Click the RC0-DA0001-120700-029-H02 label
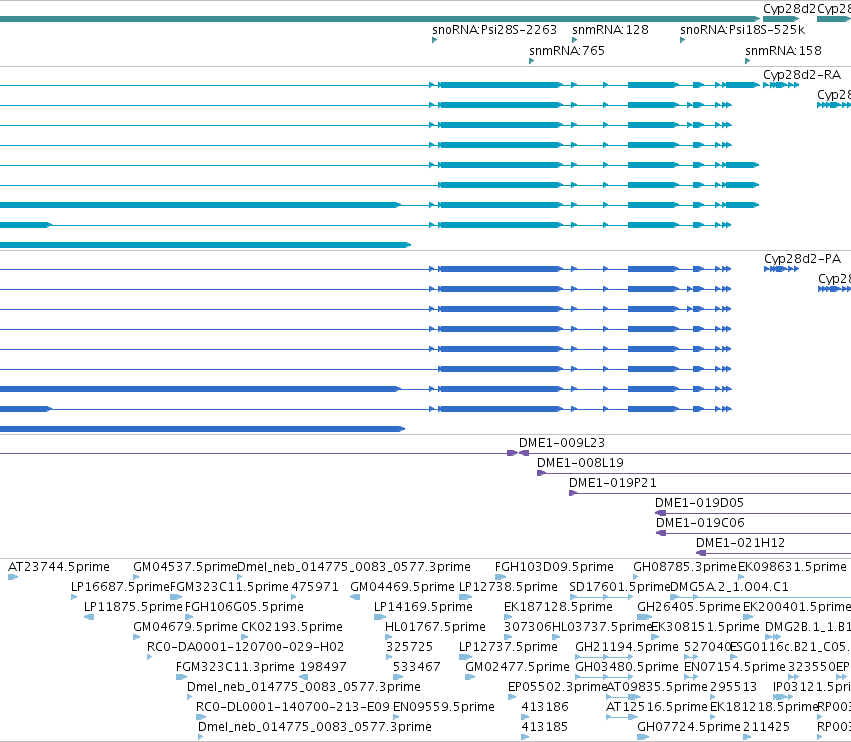The image size is (851, 742). click(x=245, y=647)
